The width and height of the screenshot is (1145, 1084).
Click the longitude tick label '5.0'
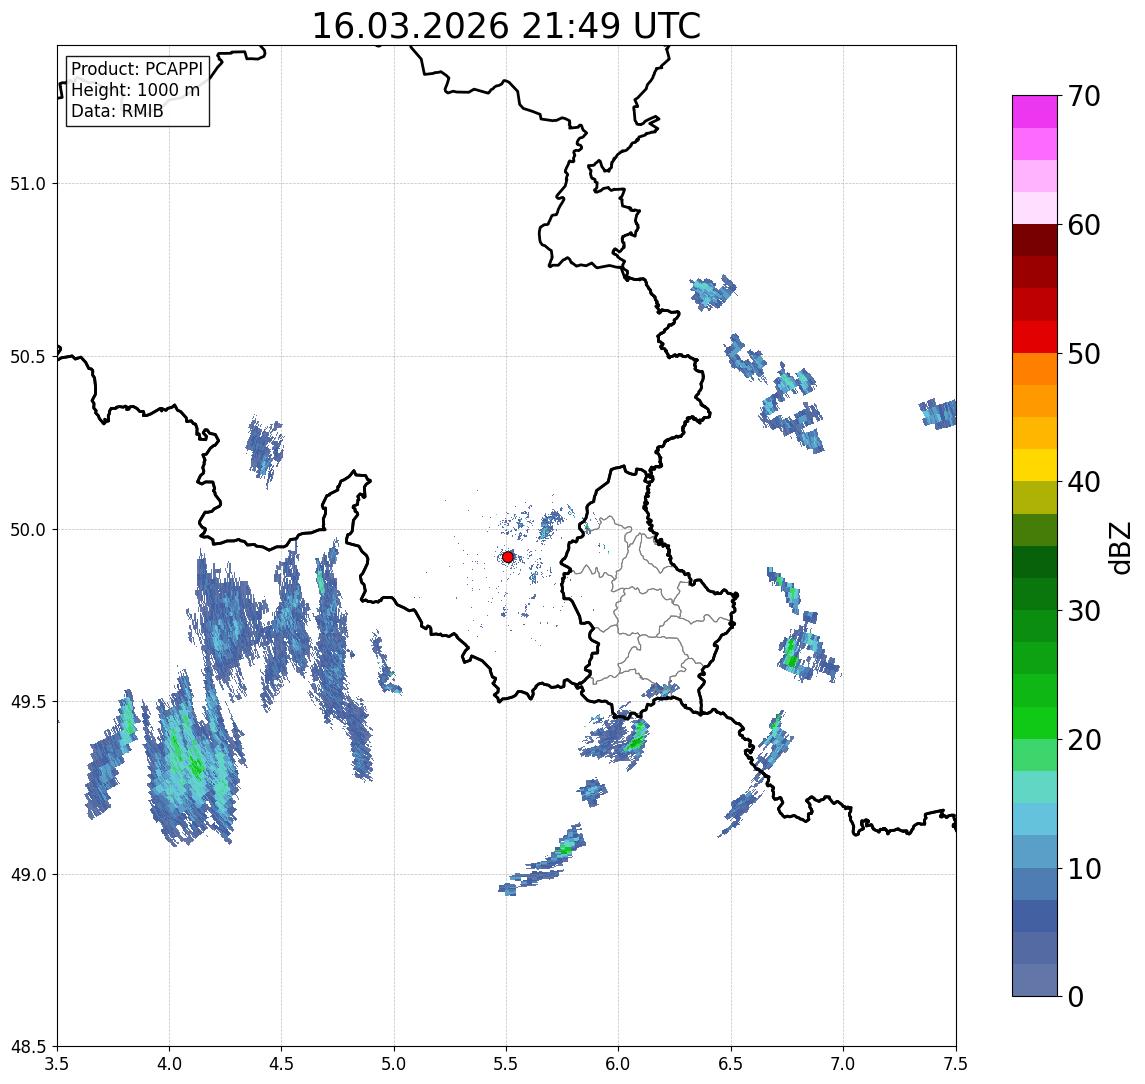(394, 1064)
